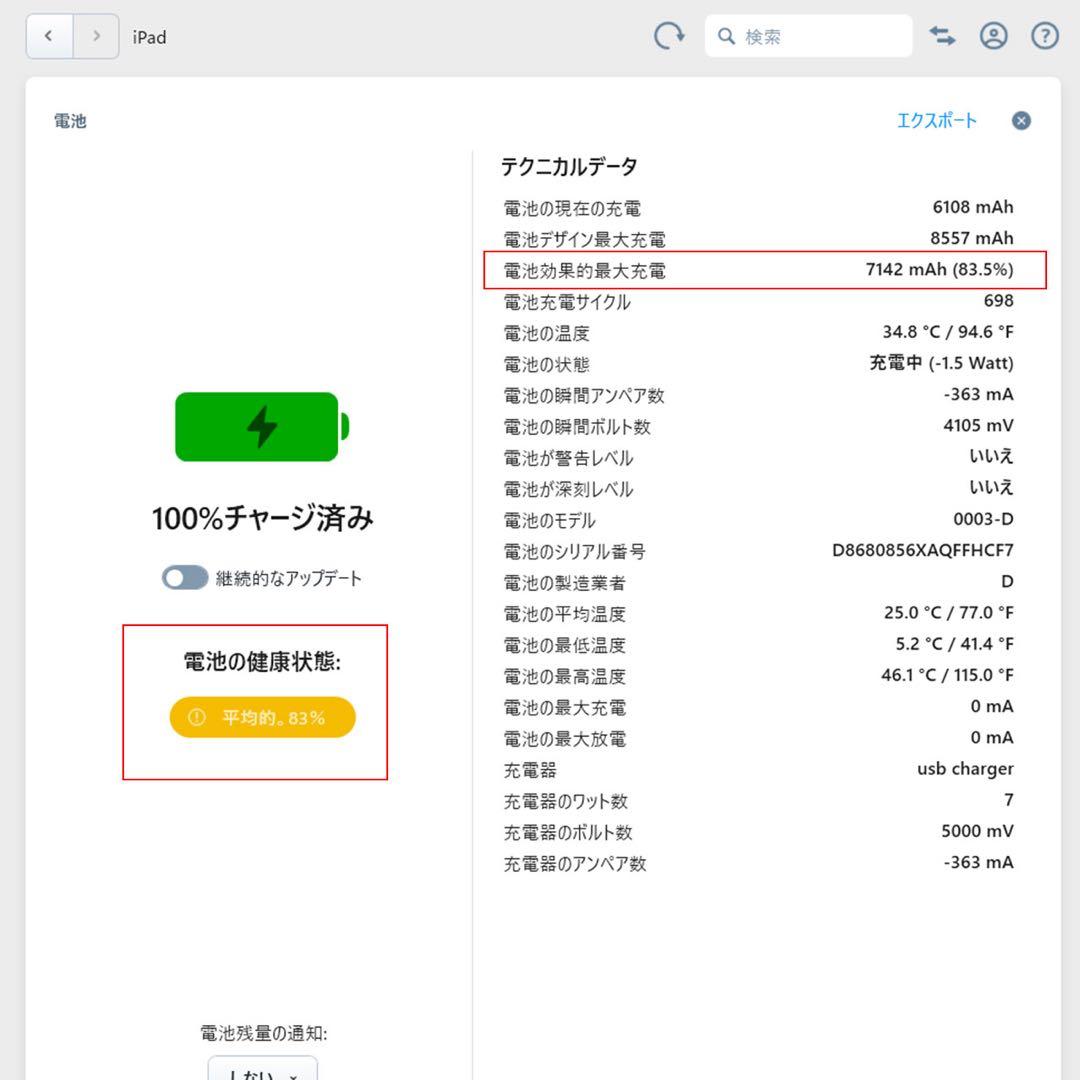
Task: Click the 電池の健康状態 83% yellow badge
Action: pos(262,717)
